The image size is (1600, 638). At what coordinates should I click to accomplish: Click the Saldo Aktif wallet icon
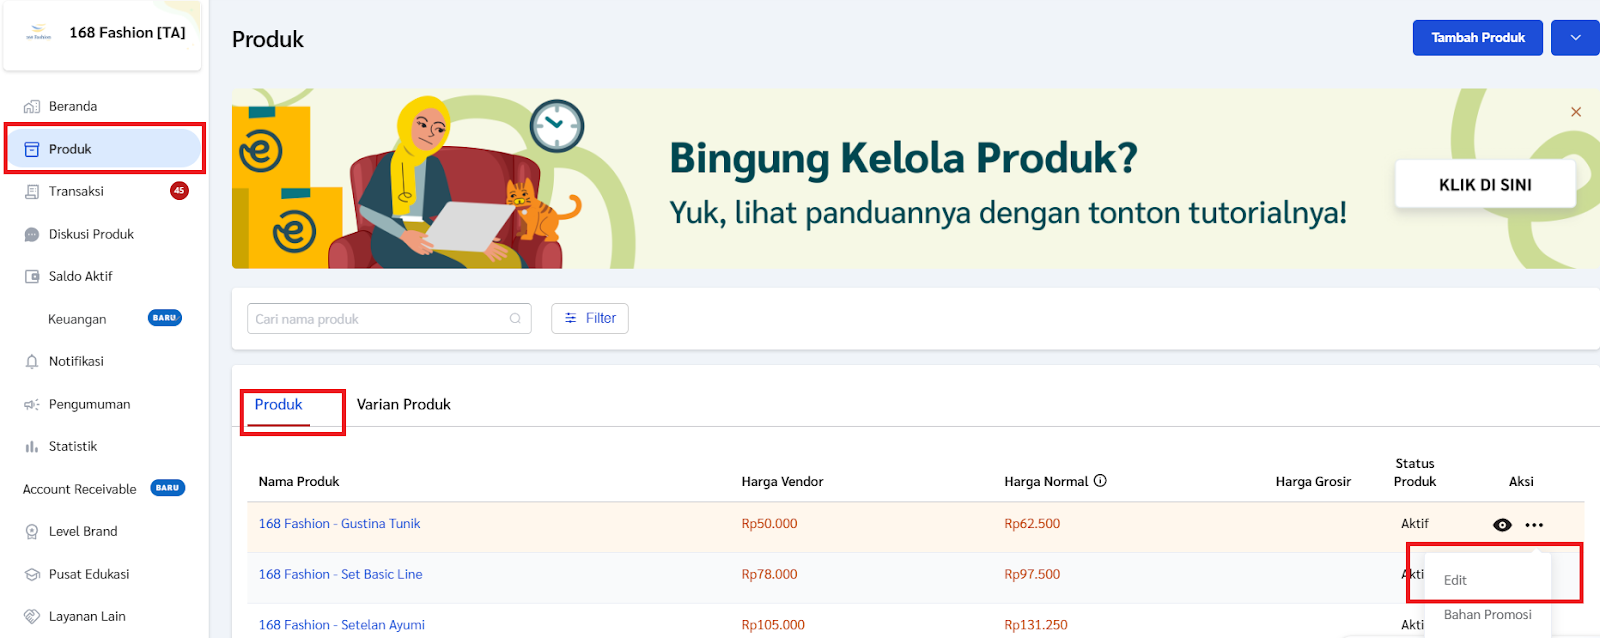(x=32, y=277)
